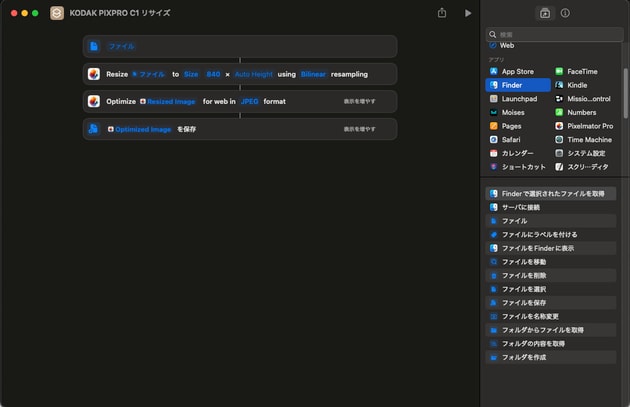Viewport: 630px width, 407px height.
Task: Click the Share shortcut icon
Action: pos(442,13)
